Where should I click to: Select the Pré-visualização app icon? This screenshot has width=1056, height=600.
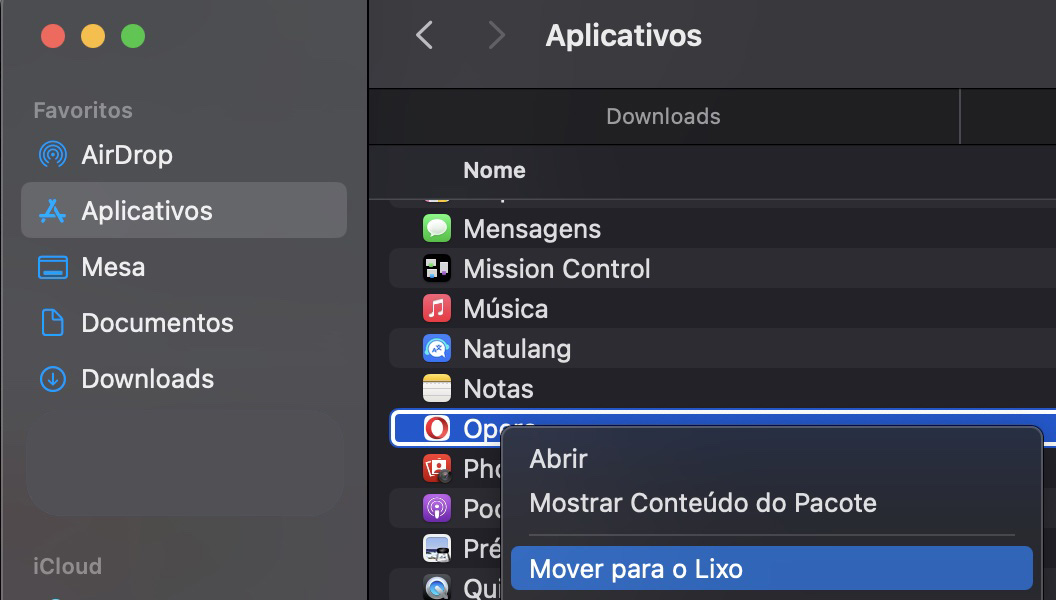(437, 548)
